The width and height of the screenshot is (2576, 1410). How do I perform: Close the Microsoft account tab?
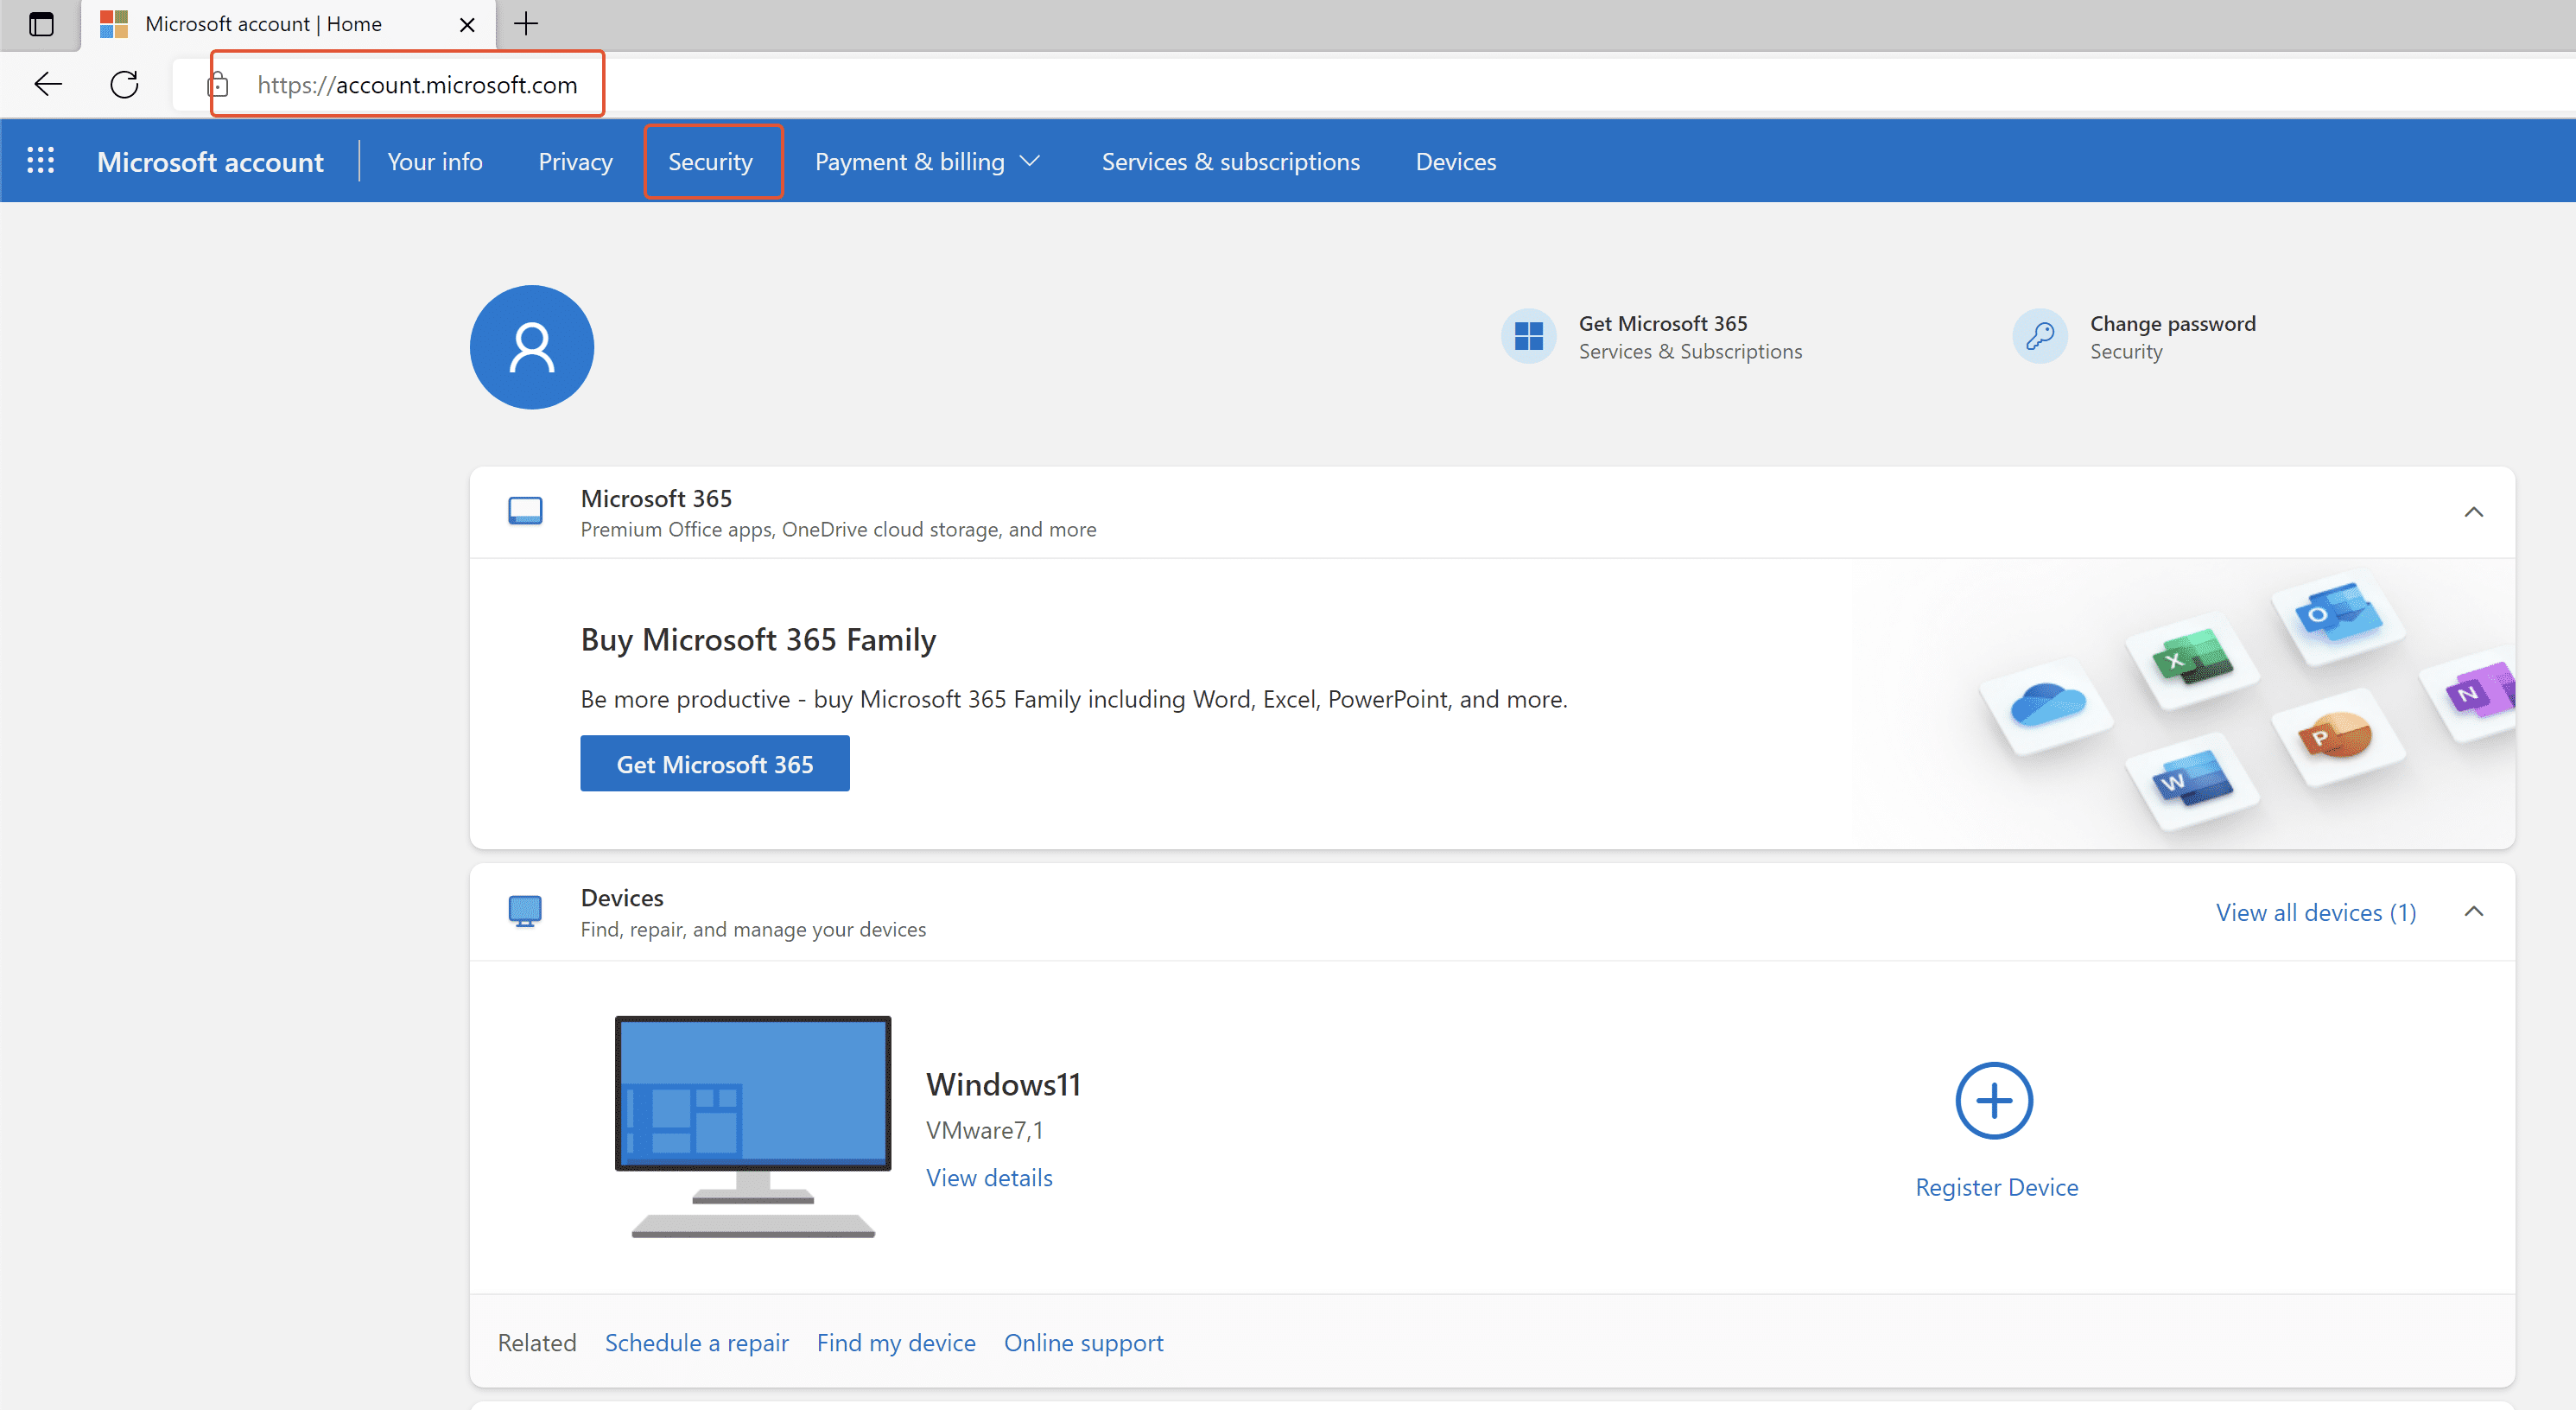pos(467,25)
